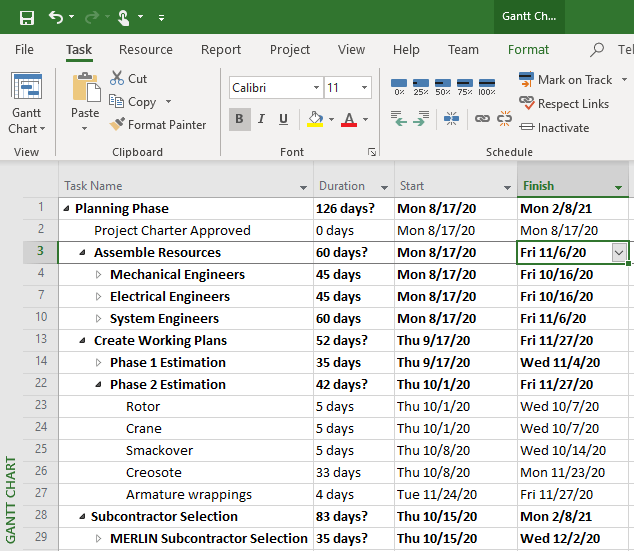Image resolution: width=634 pixels, height=551 pixels.
Task: Open the Project ribbon tab
Action: [290, 50]
